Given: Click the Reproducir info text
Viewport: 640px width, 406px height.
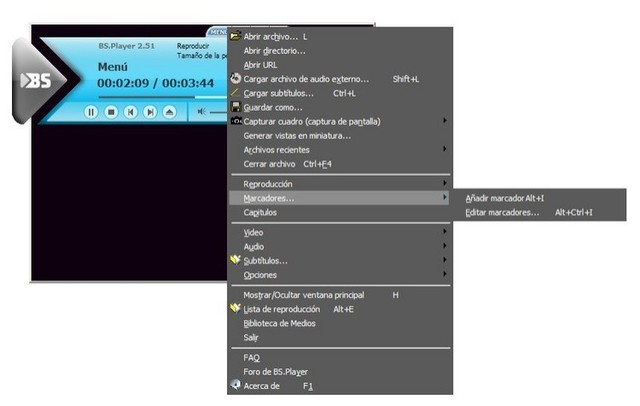Looking at the screenshot, I should pyautogui.click(x=193, y=46).
